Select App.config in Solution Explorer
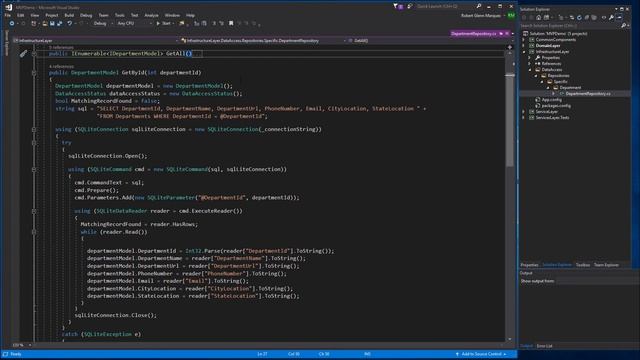 pyautogui.click(x=551, y=100)
